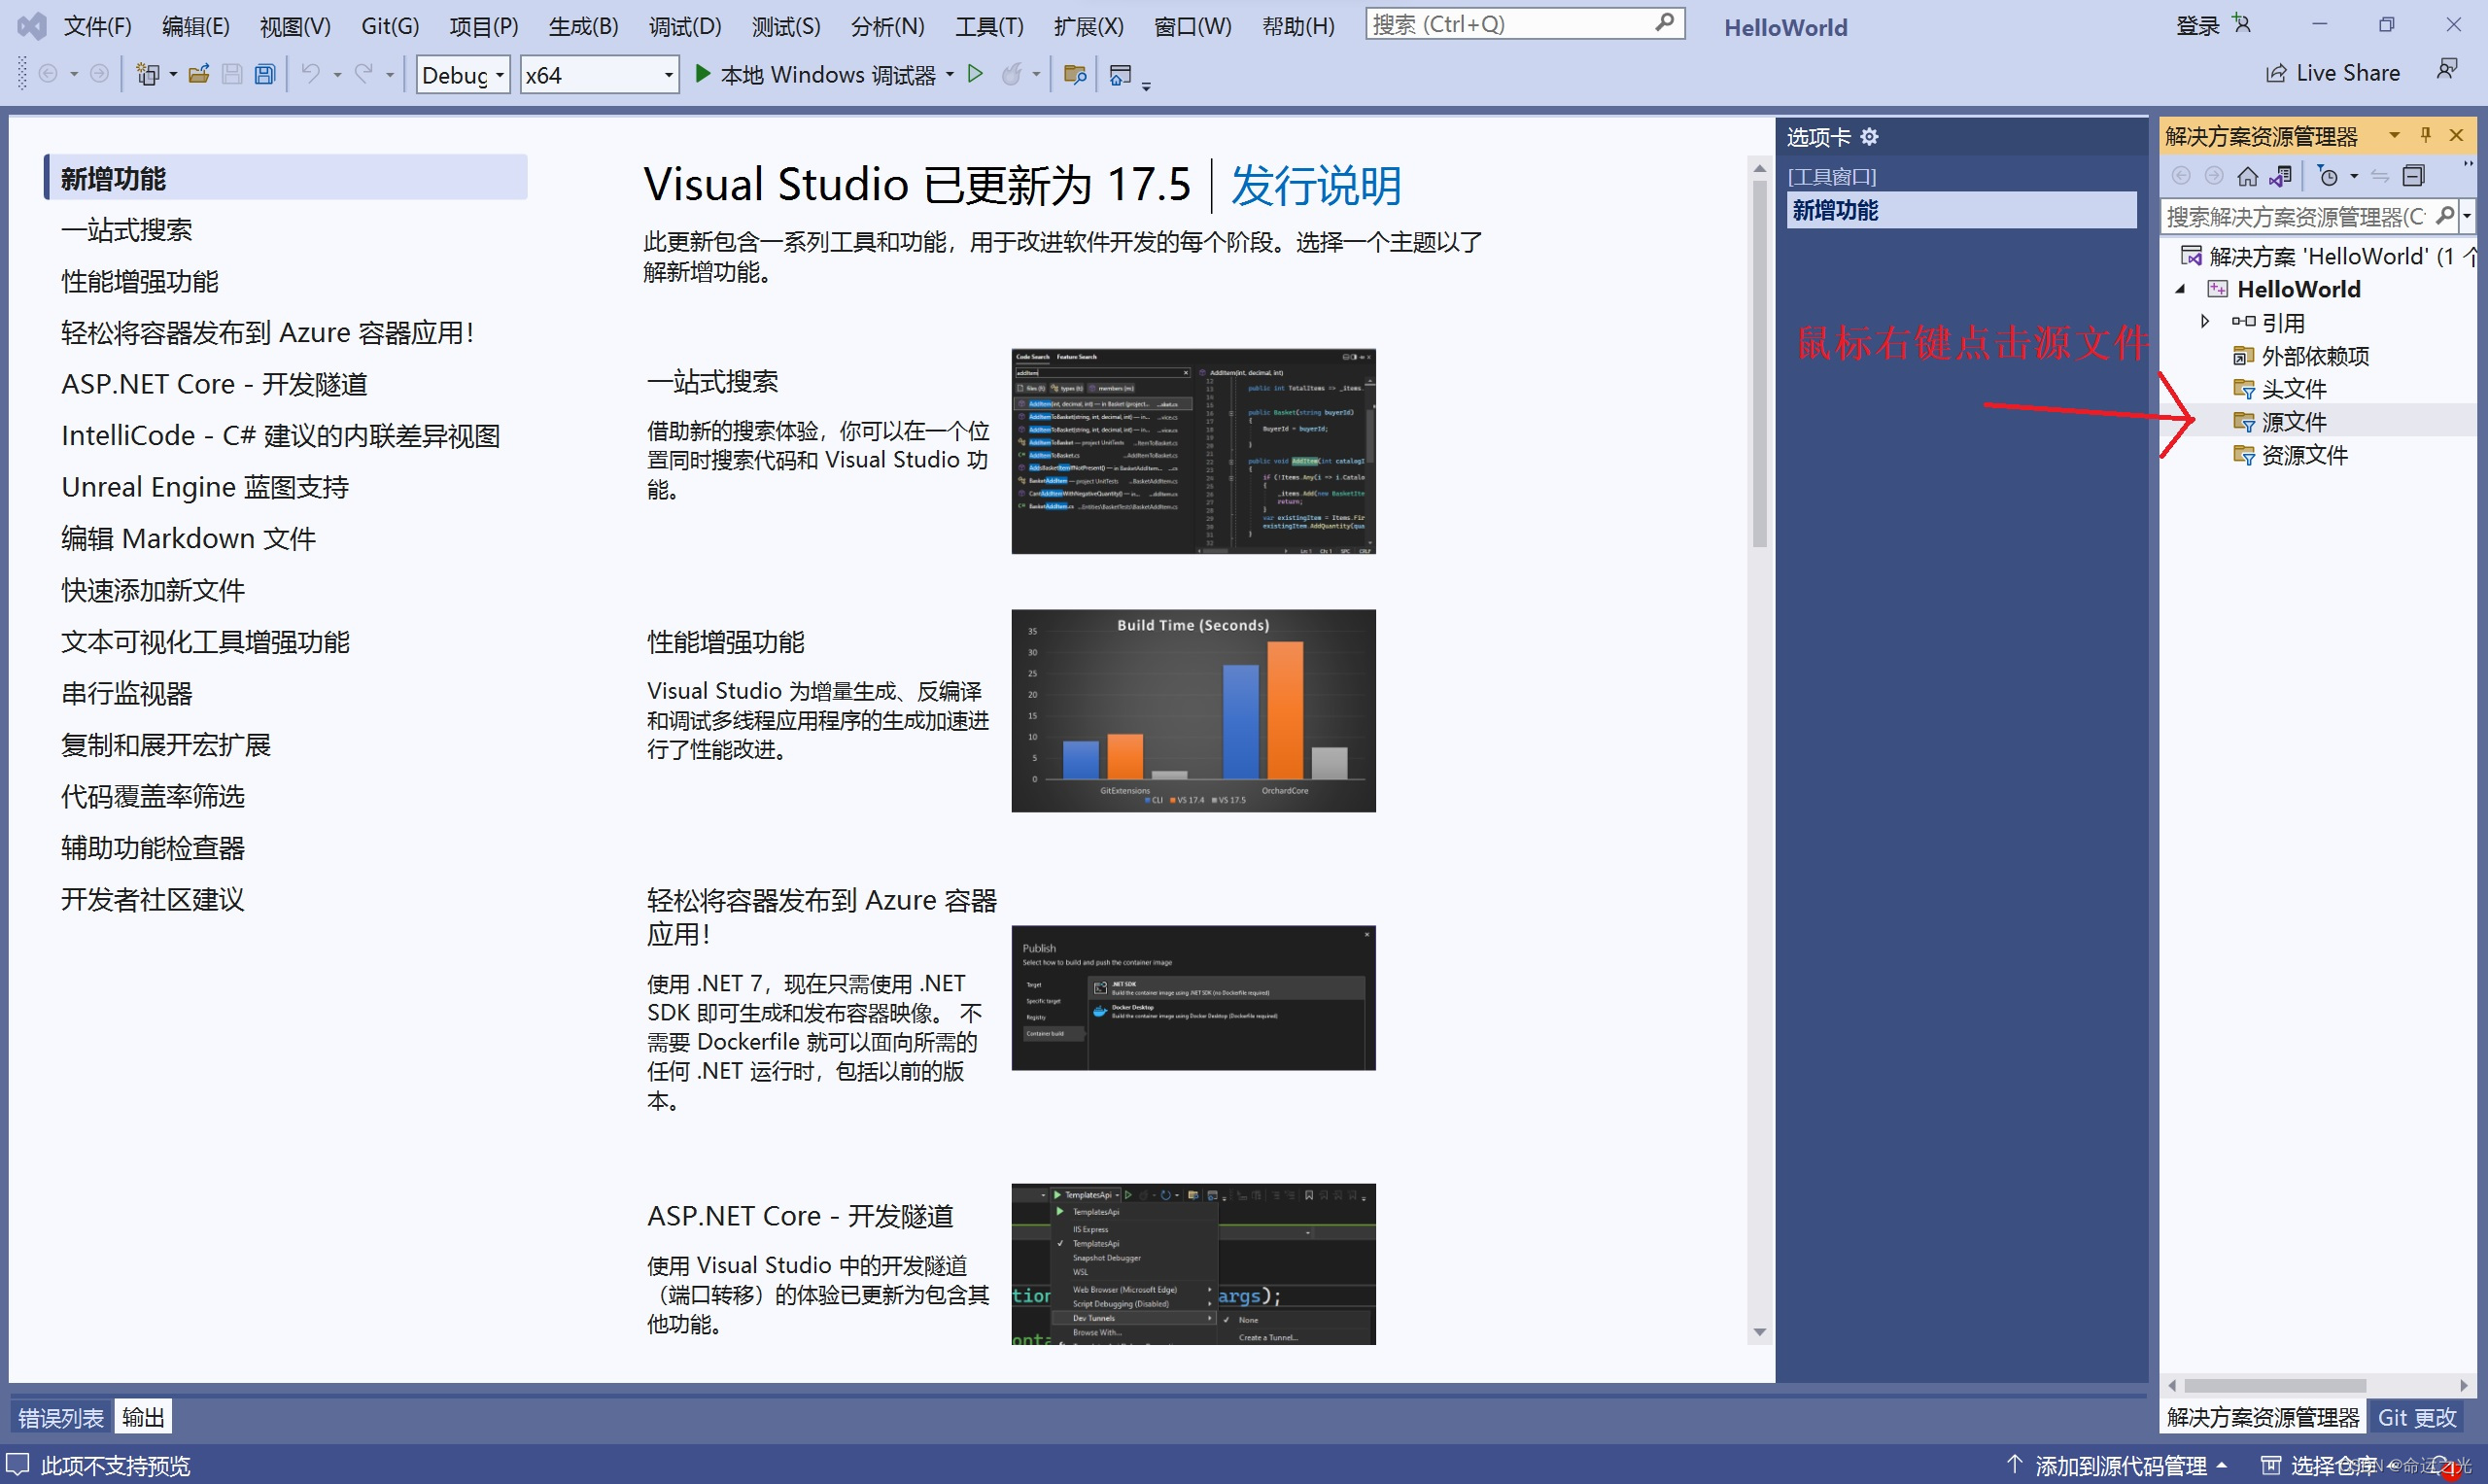The width and height of the screenshot is (2488, 1484).
Task: Select the 源文件 folder
Action: [2293, 421]
